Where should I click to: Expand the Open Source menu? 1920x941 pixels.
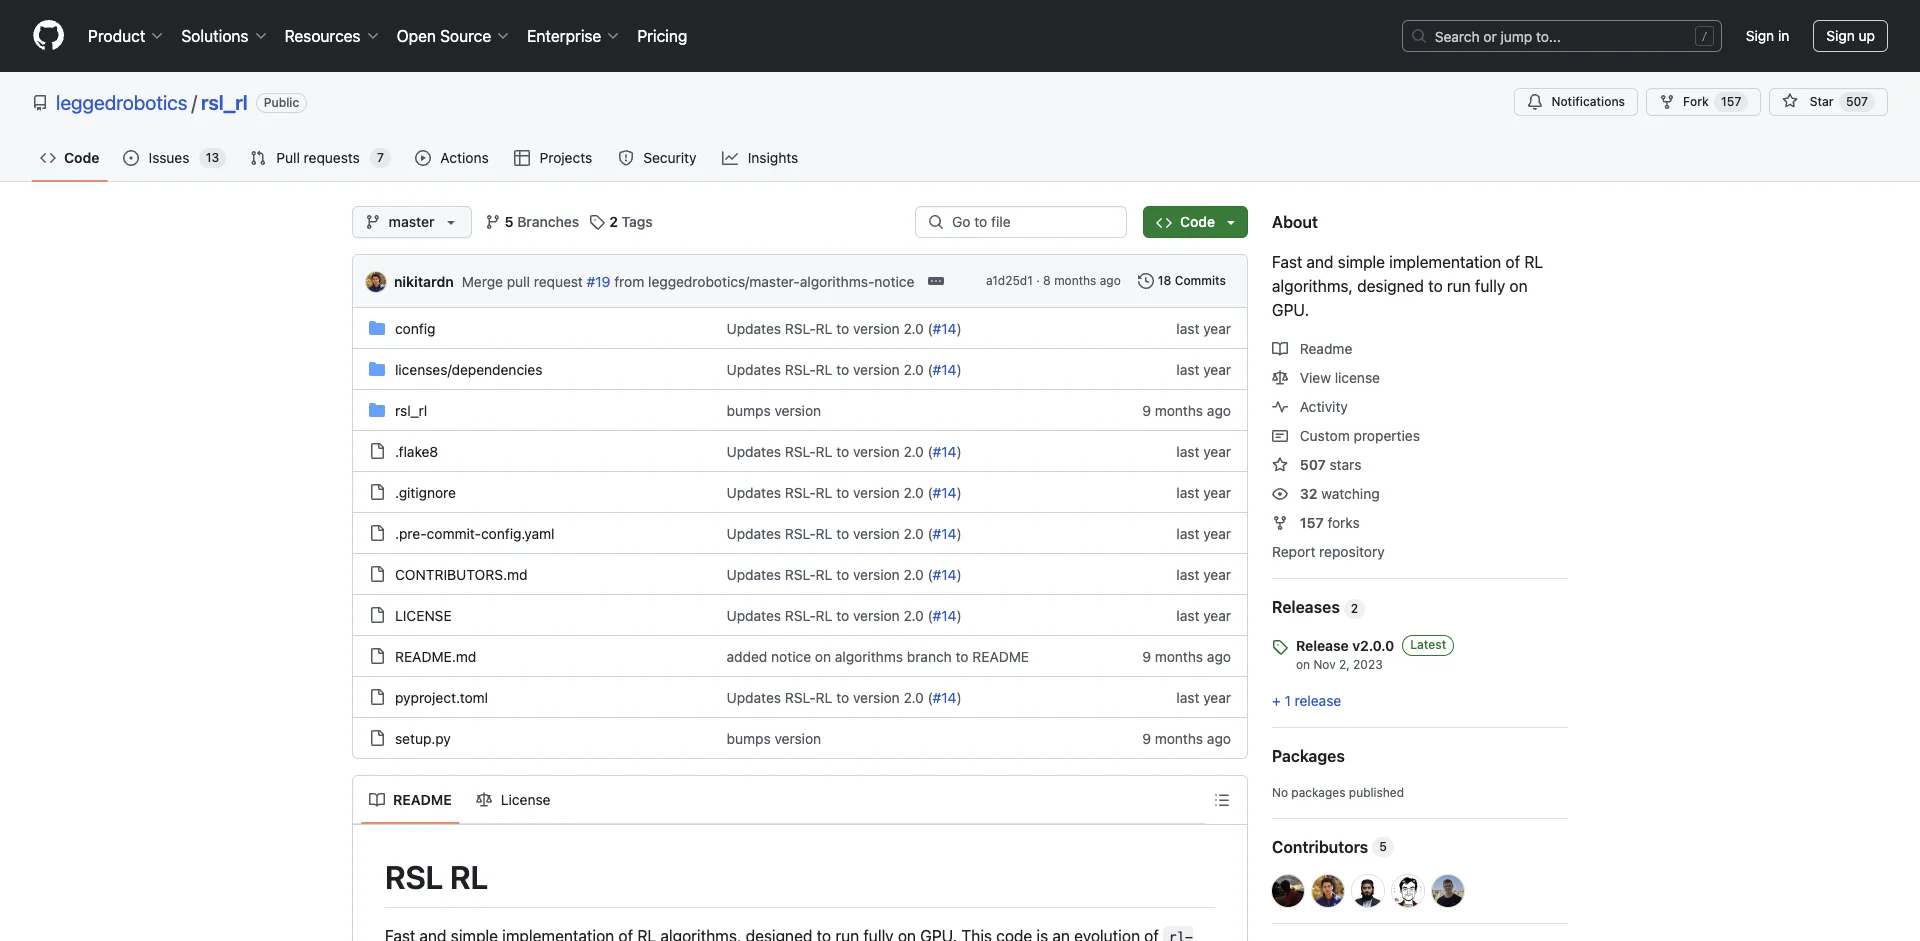coord(452,36)
